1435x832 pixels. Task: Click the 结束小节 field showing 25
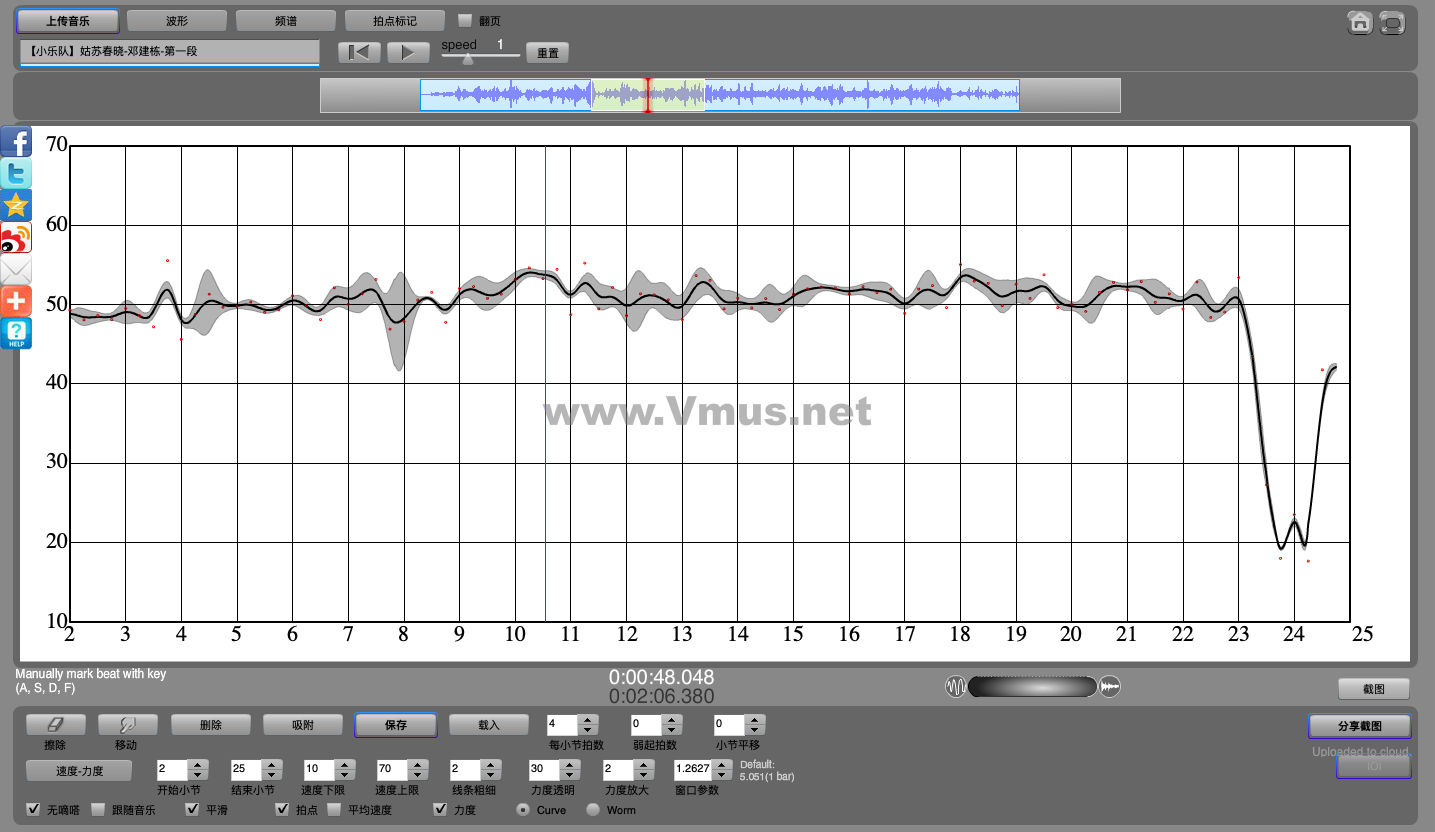coord(247,770)
